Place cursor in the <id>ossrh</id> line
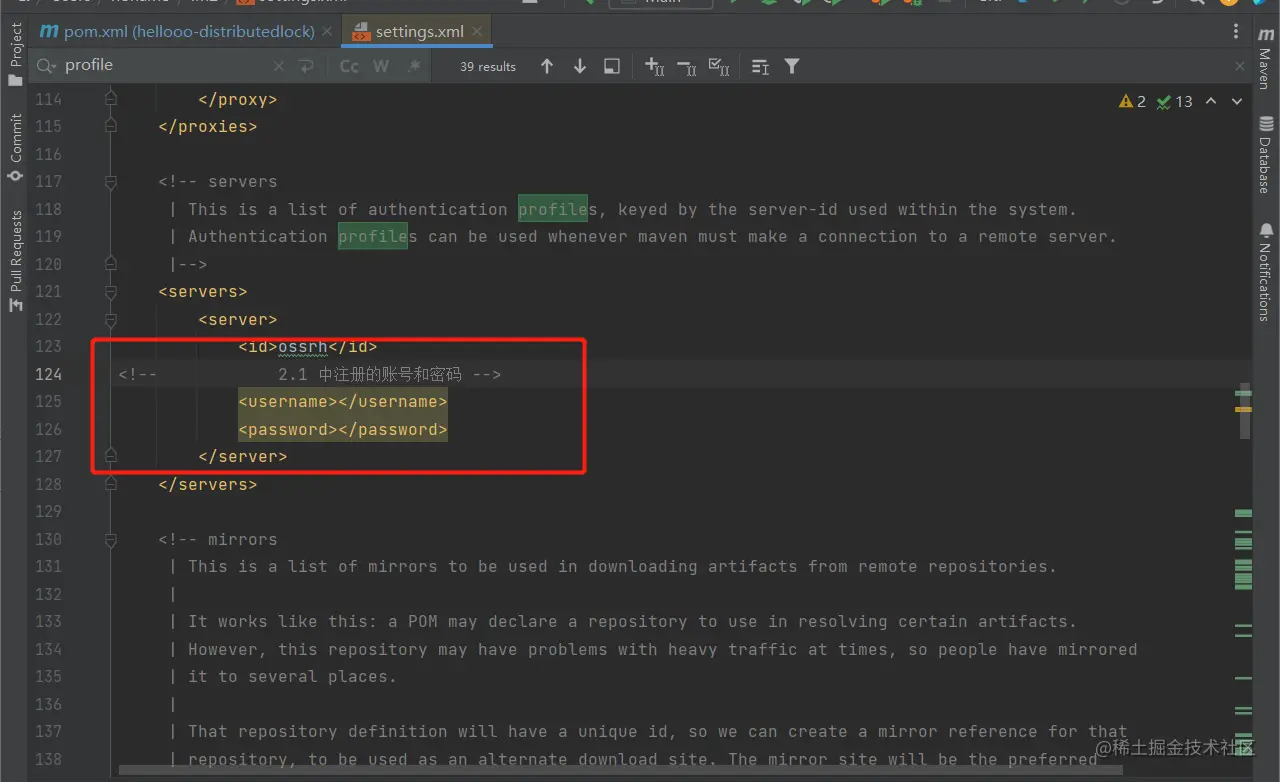This screenshot has height=782, width=1280. (308, 346)
